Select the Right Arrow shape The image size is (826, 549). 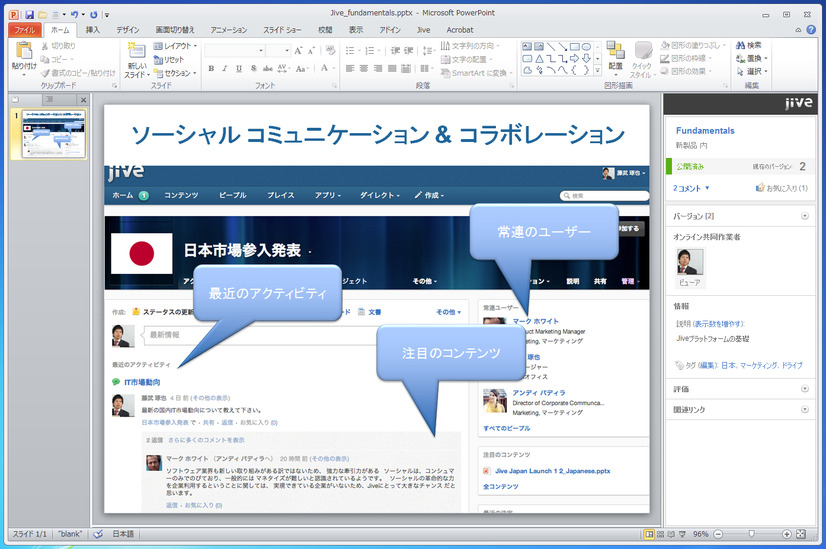tap(574, 58)
